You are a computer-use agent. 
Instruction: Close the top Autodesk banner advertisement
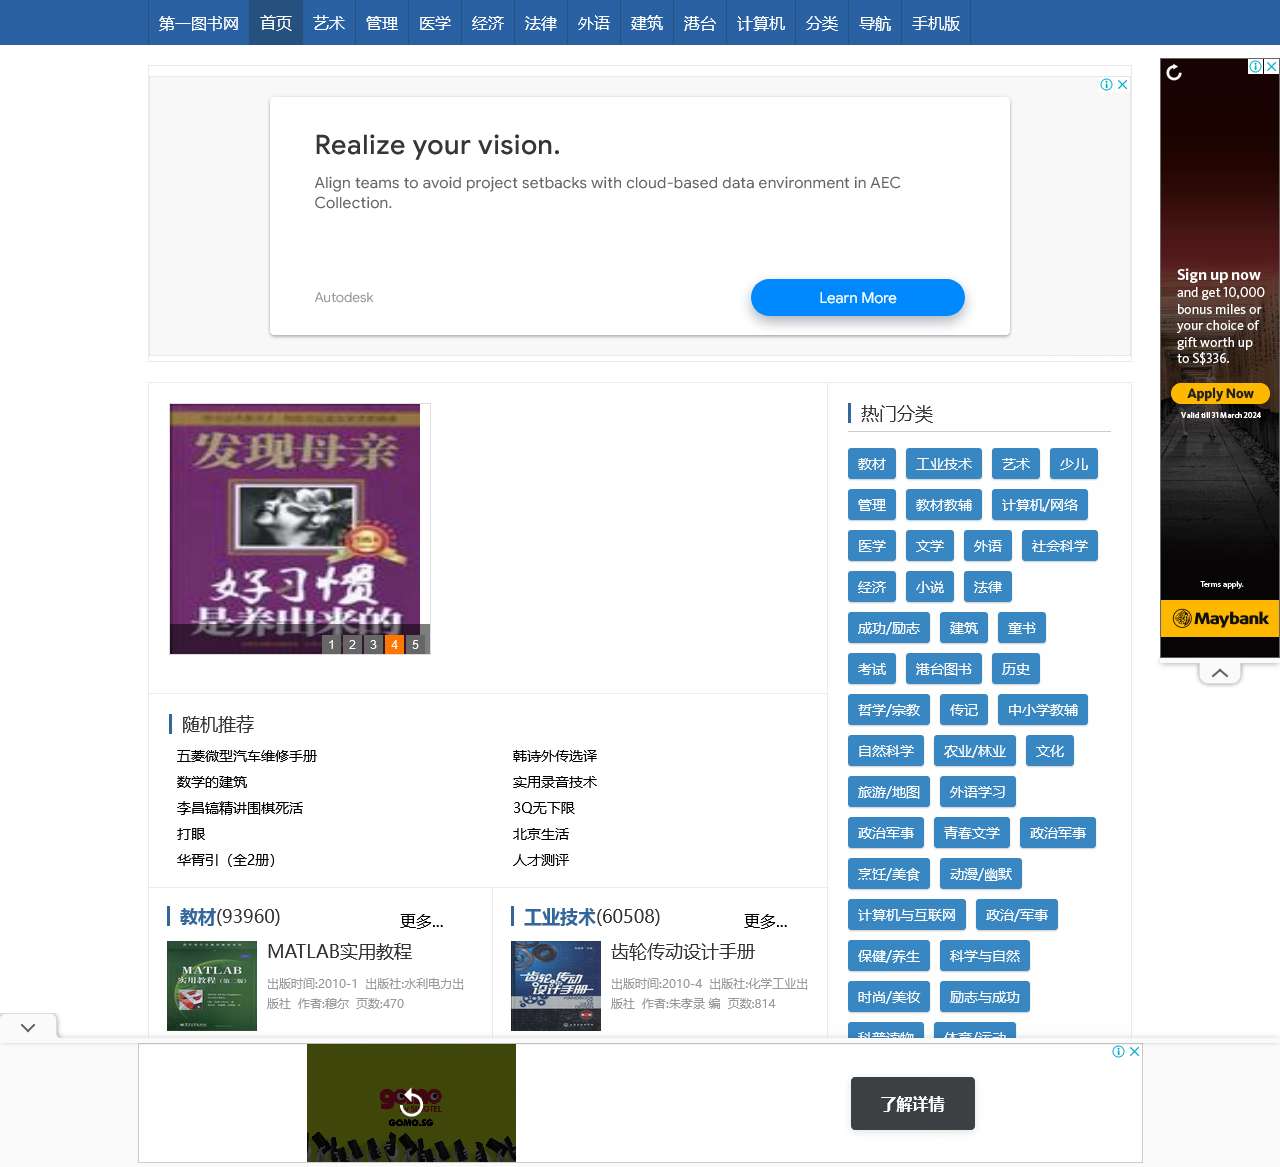tap(1122, 85)
